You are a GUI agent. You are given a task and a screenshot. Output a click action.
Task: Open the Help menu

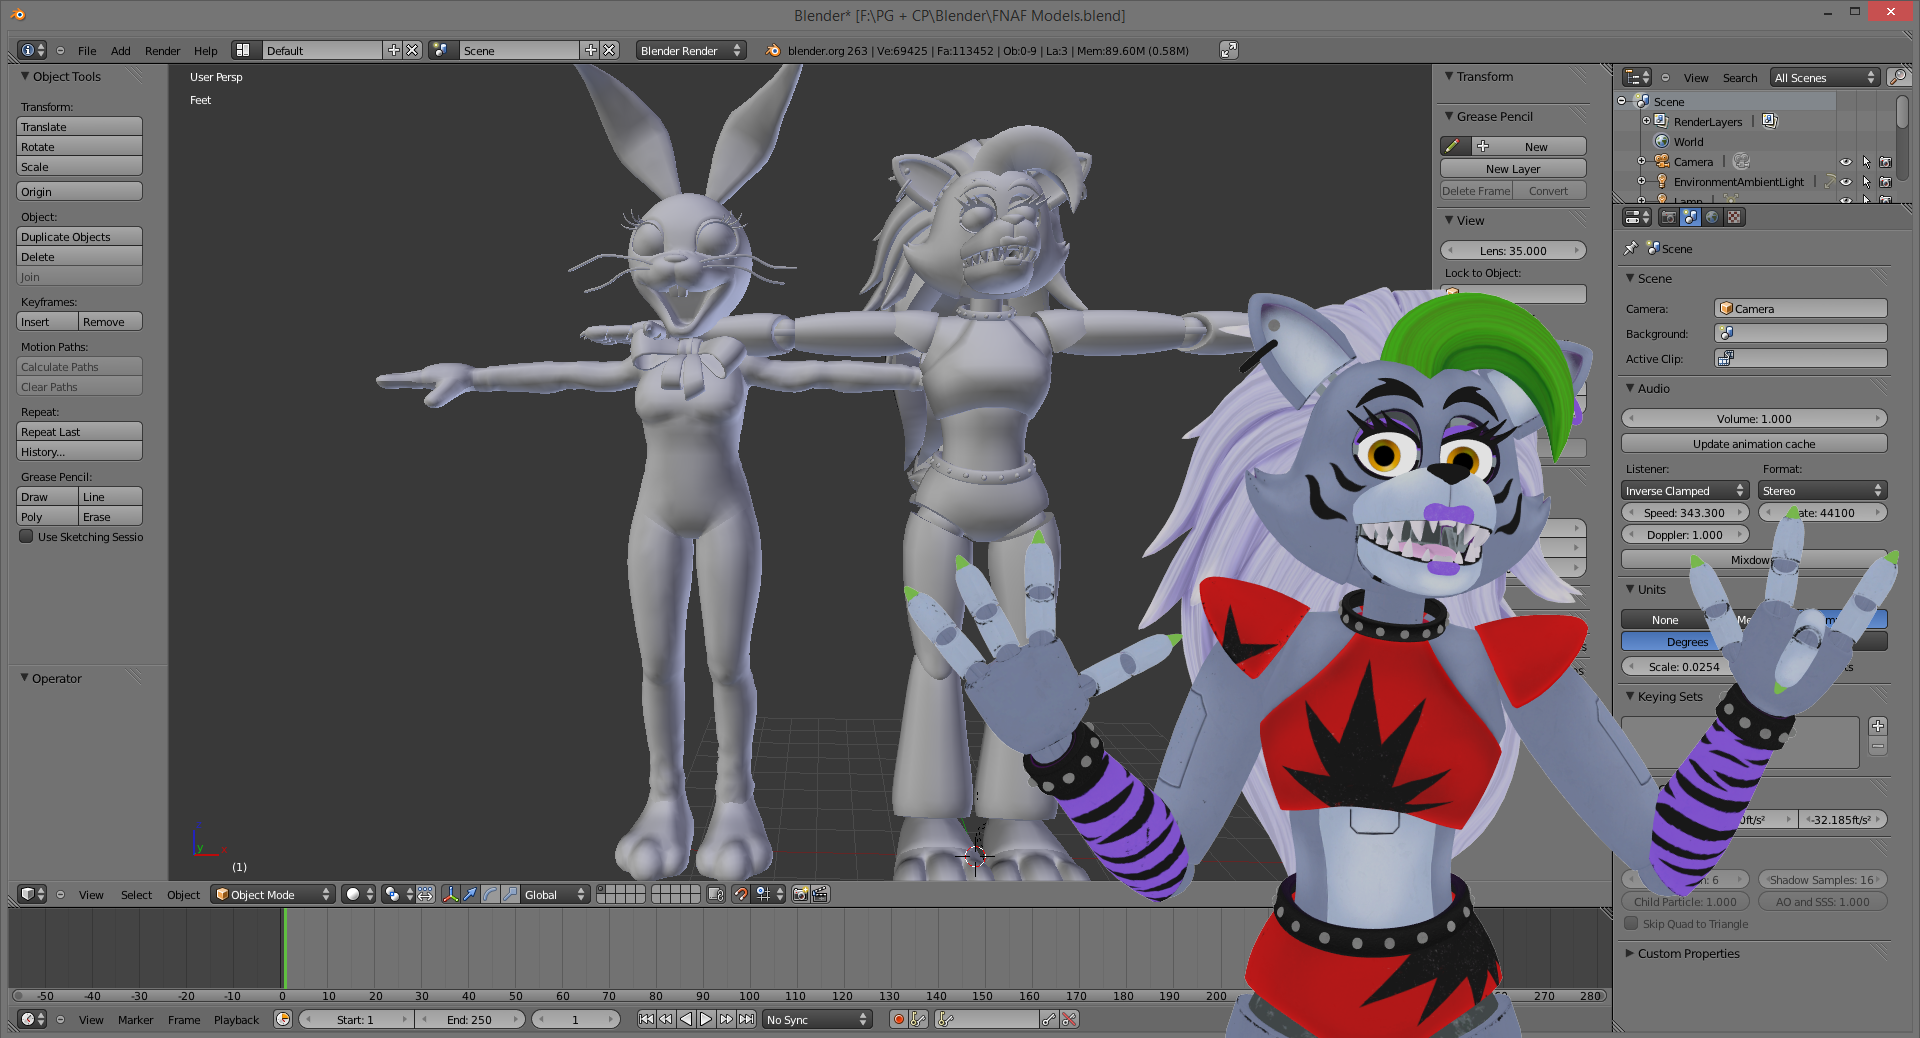205,50
